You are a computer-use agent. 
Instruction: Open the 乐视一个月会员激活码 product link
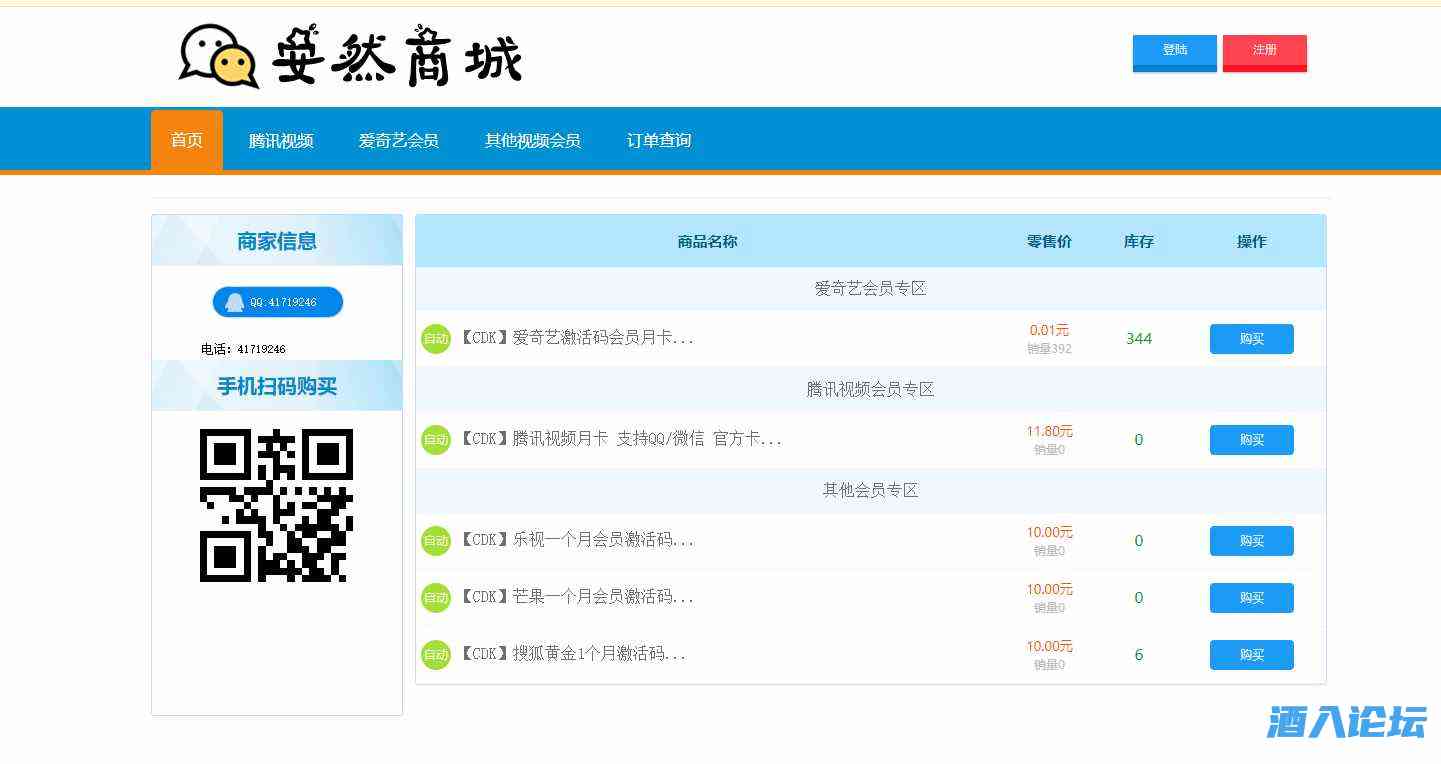pos(577,541)
